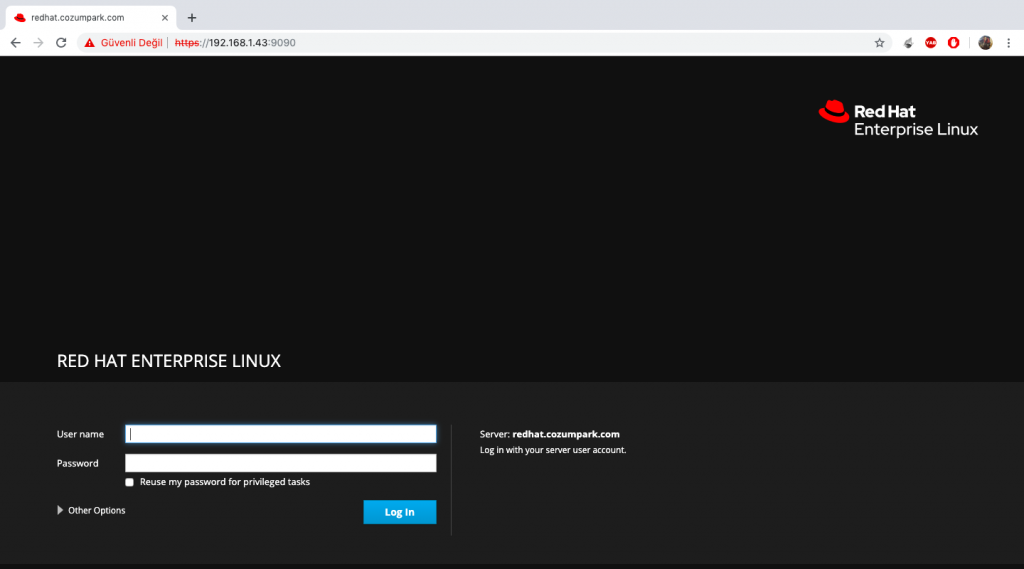Go back with the browser back arrow
1024x569 pixels.
click(x=16, y=42)
